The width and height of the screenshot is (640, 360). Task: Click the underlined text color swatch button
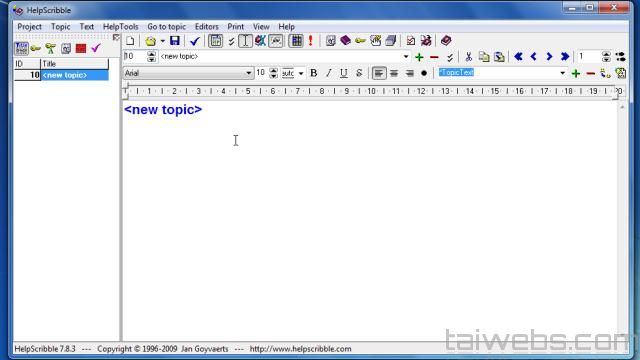pyautogui.click(x=288, y=73)
